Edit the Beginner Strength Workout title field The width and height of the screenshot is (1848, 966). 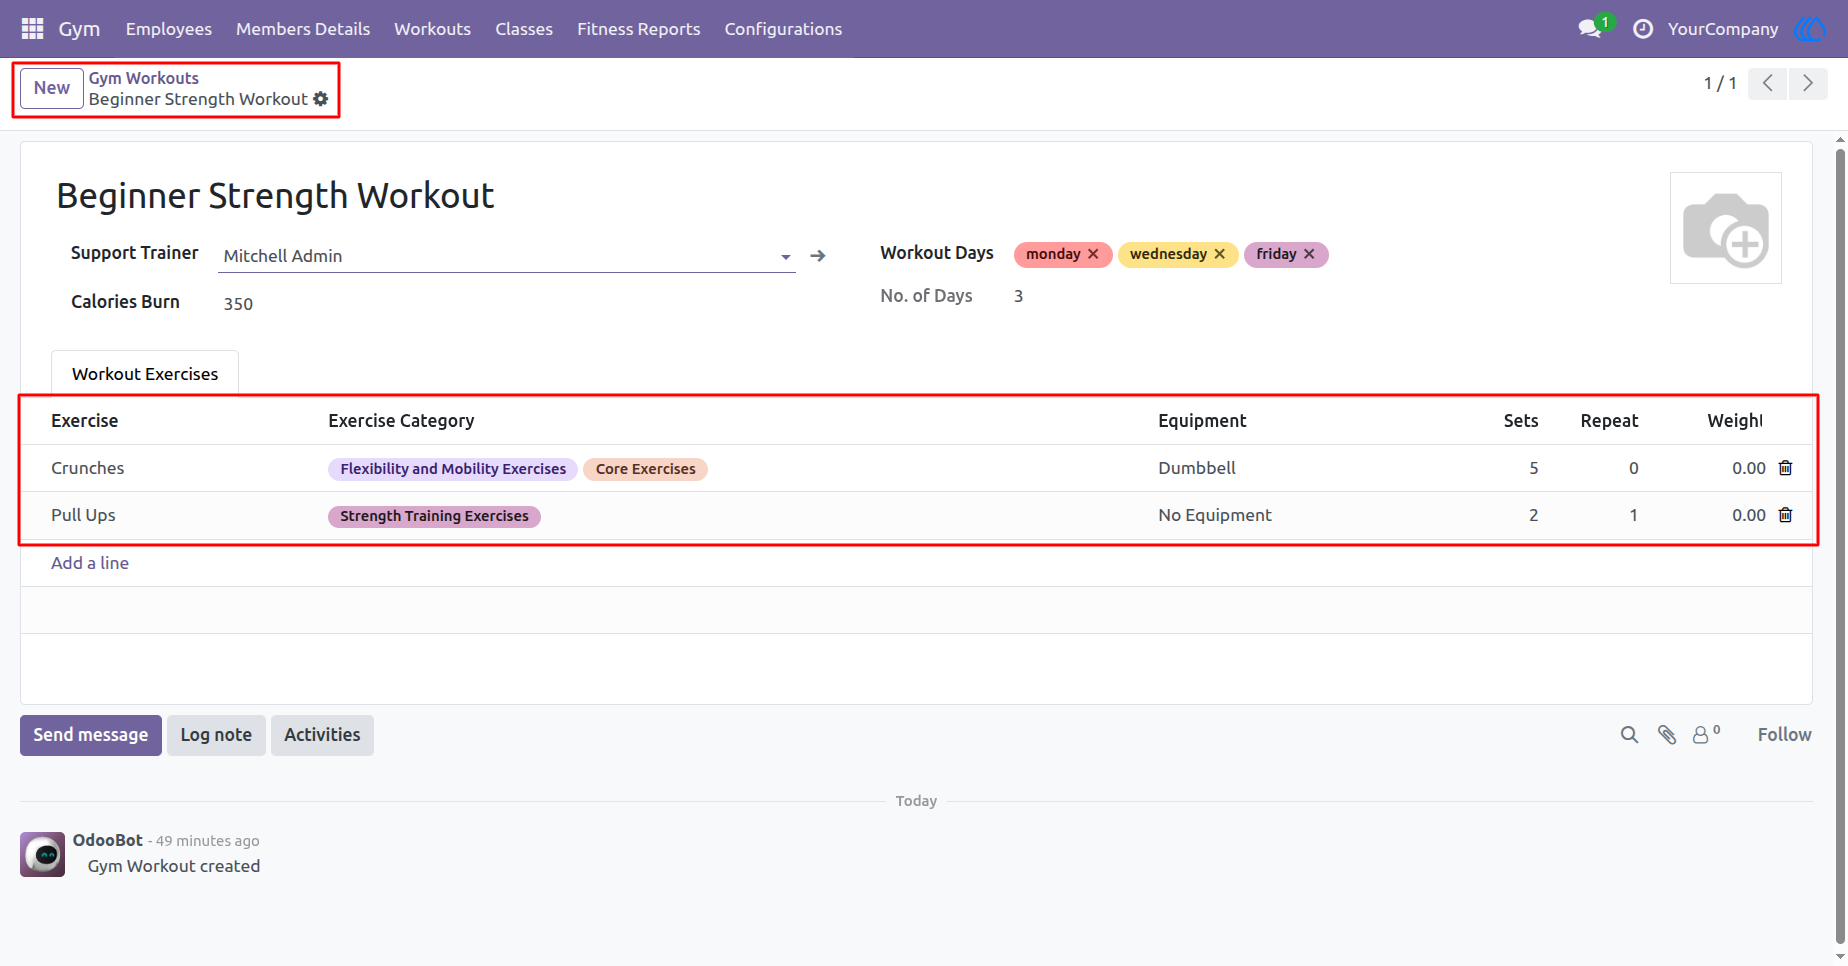point(276,196)
